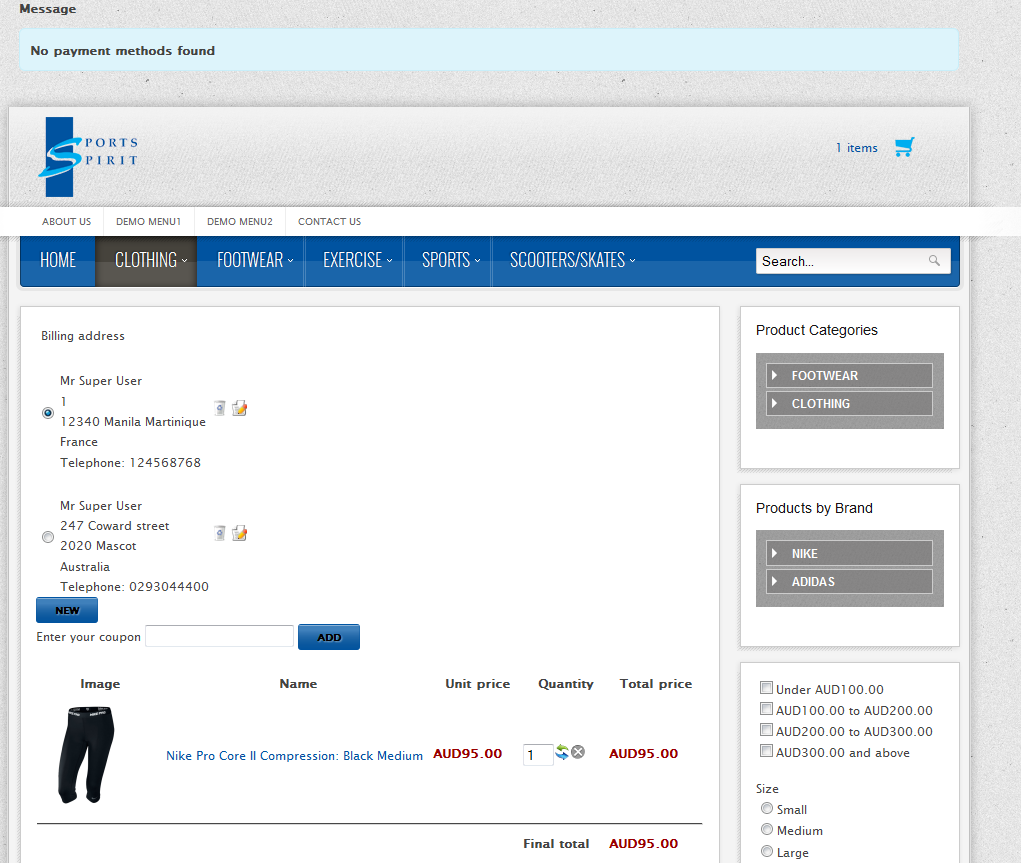
Task: Click the NEW address button
Action: point(67,610)
